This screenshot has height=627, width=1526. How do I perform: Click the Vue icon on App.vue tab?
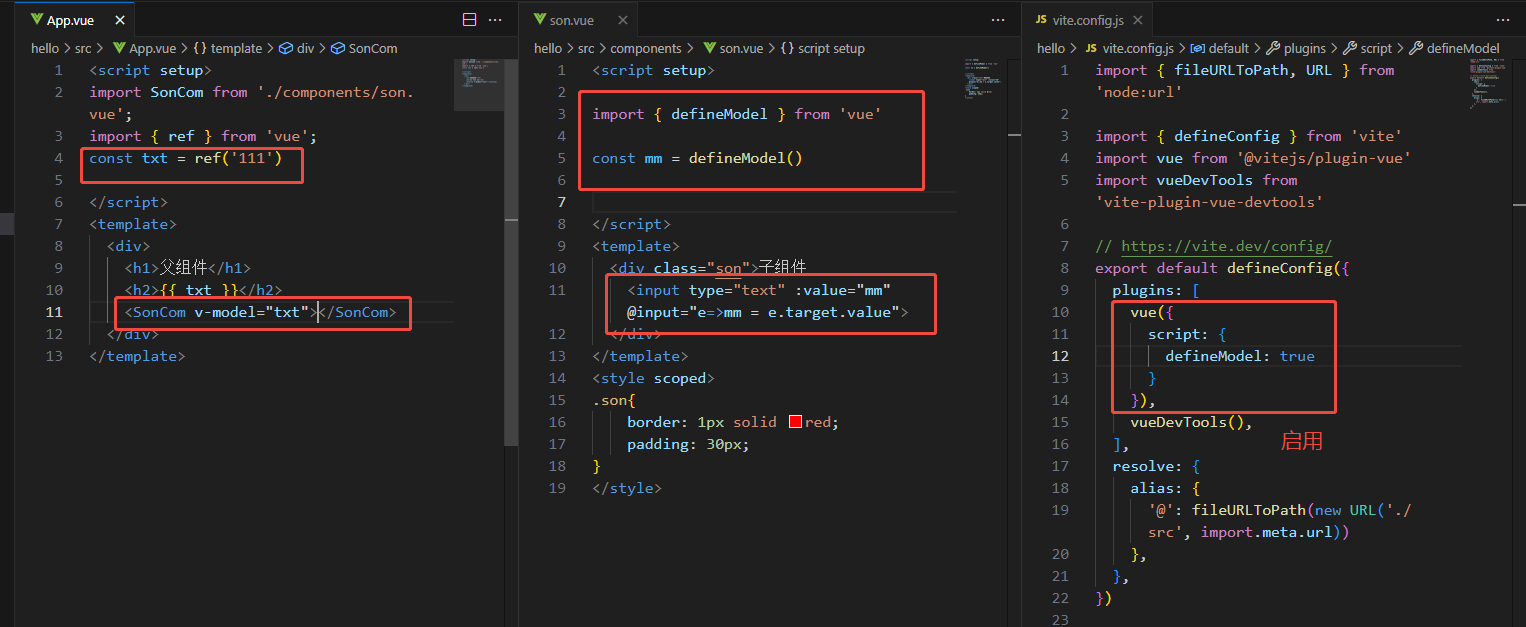[x=36, y=20]
